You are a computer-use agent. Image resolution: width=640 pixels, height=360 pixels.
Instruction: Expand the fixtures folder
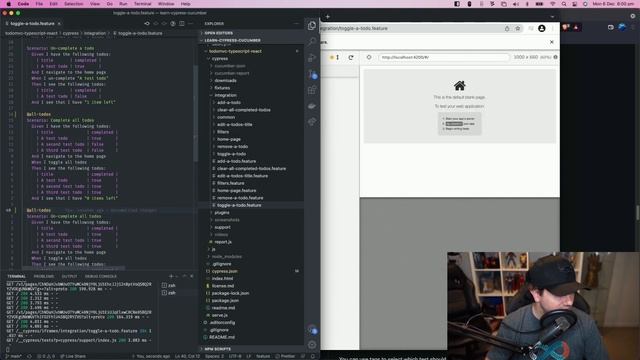(x=222, y=88)
